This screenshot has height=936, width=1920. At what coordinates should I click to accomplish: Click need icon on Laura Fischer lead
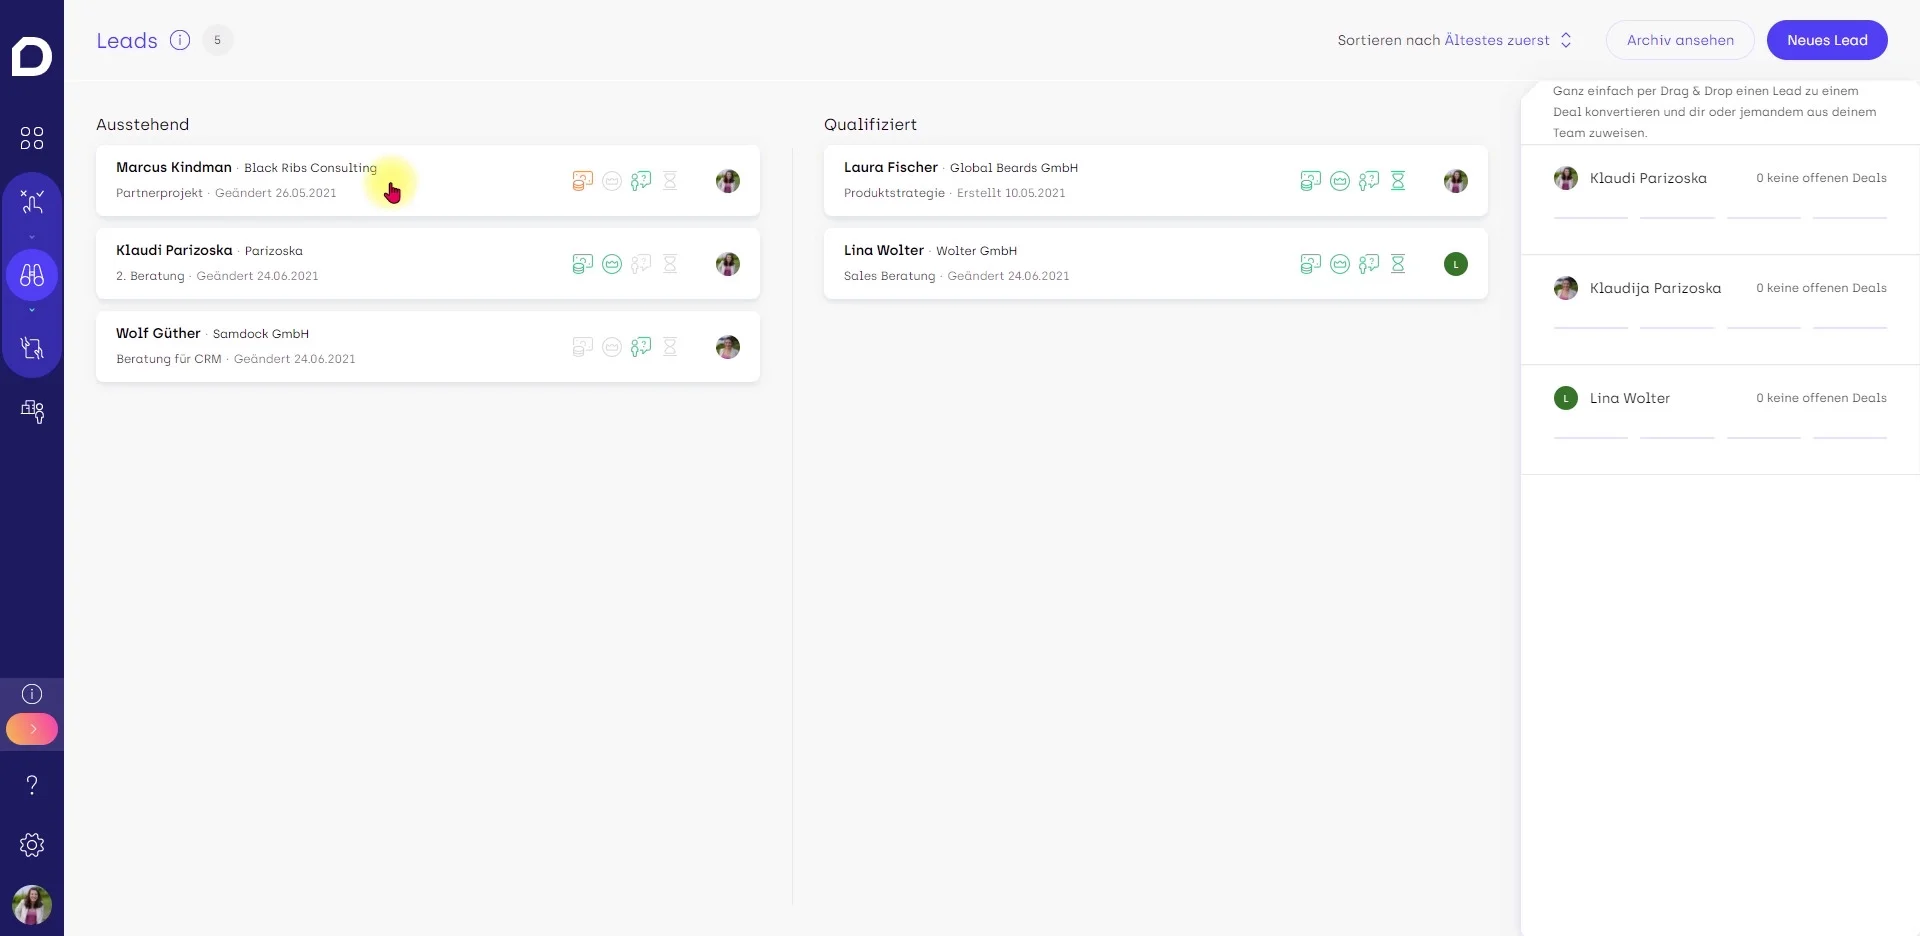coord(1369,181)
